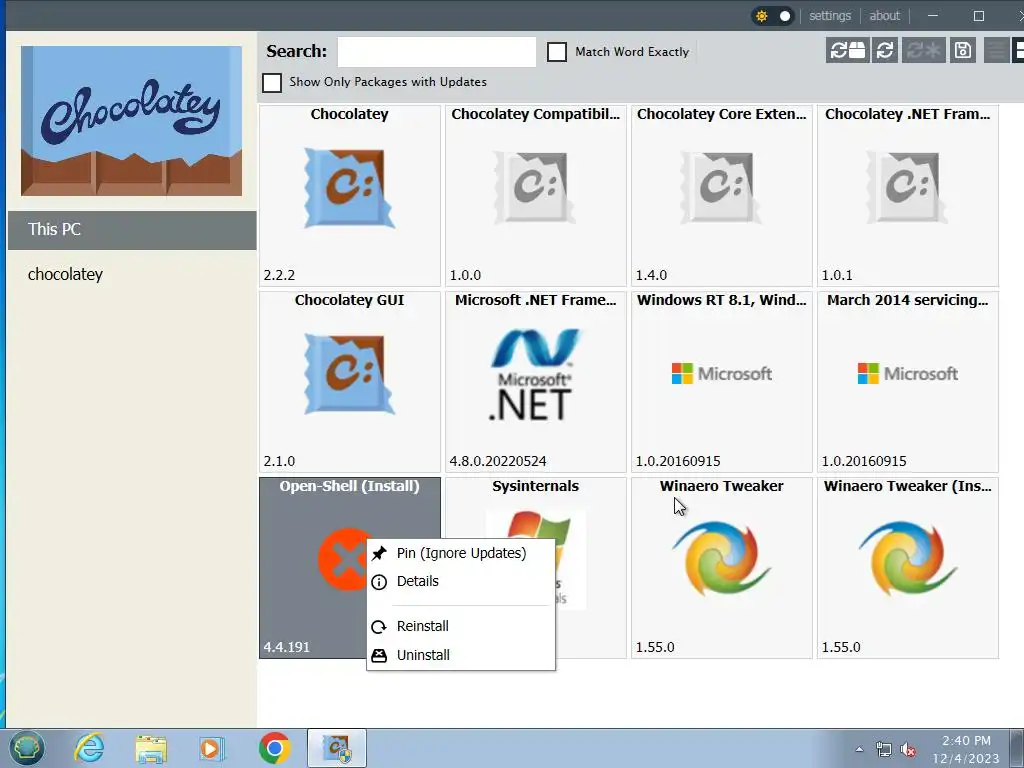Click the version 4.8.0.20220524 text
The image size is (1024, 768).
click(498, 461)
